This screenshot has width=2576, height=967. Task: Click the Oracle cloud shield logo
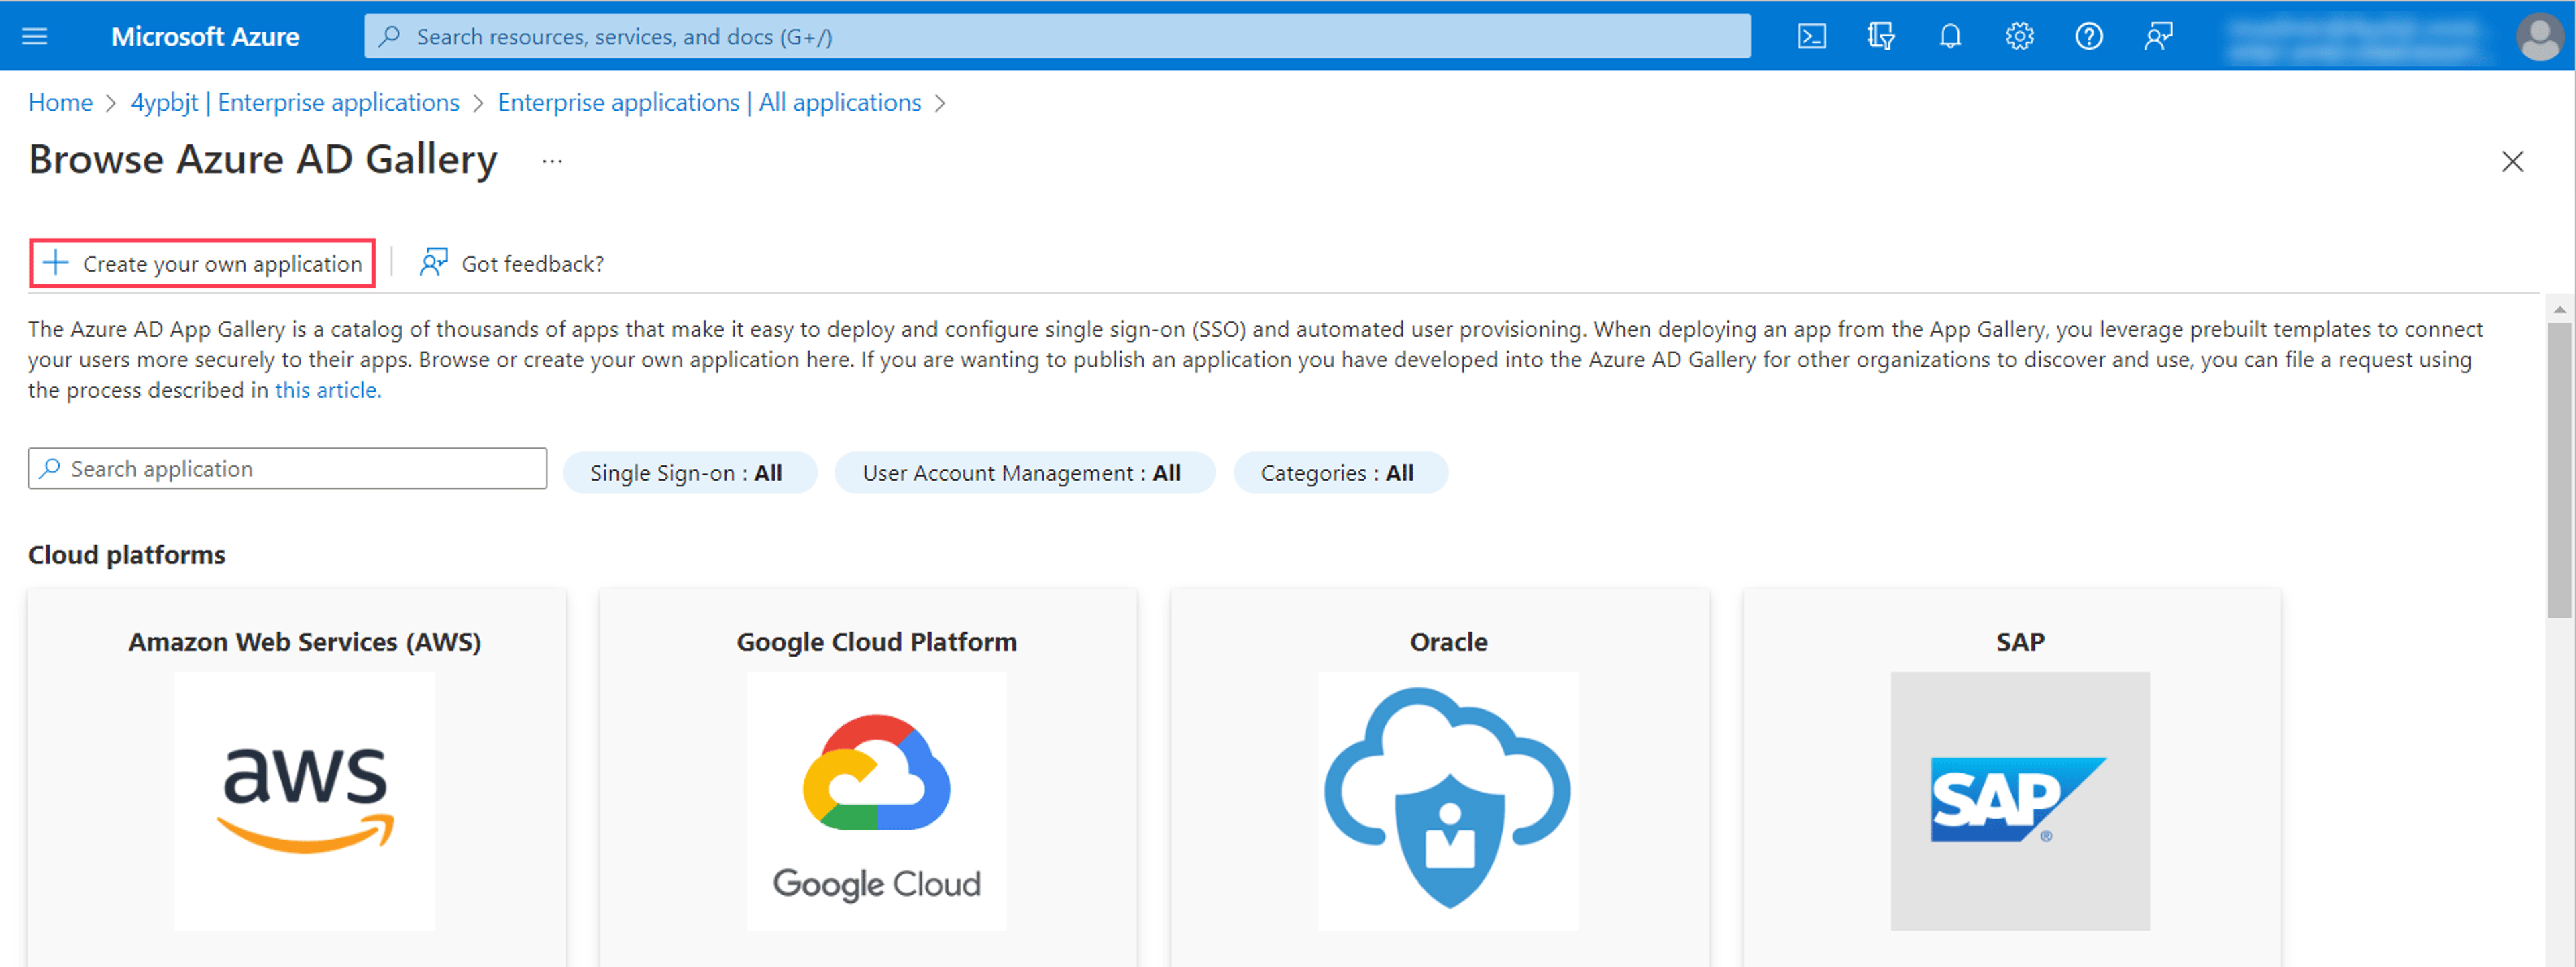tap(1448, 801)
